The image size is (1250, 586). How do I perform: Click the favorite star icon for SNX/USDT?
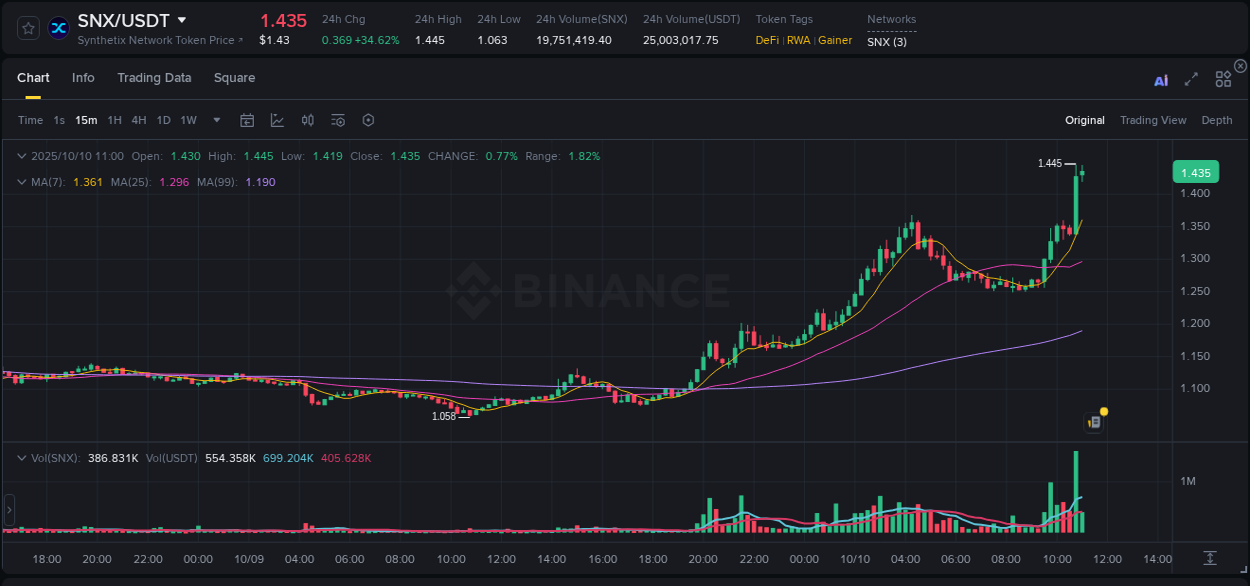tap(27, 27)
